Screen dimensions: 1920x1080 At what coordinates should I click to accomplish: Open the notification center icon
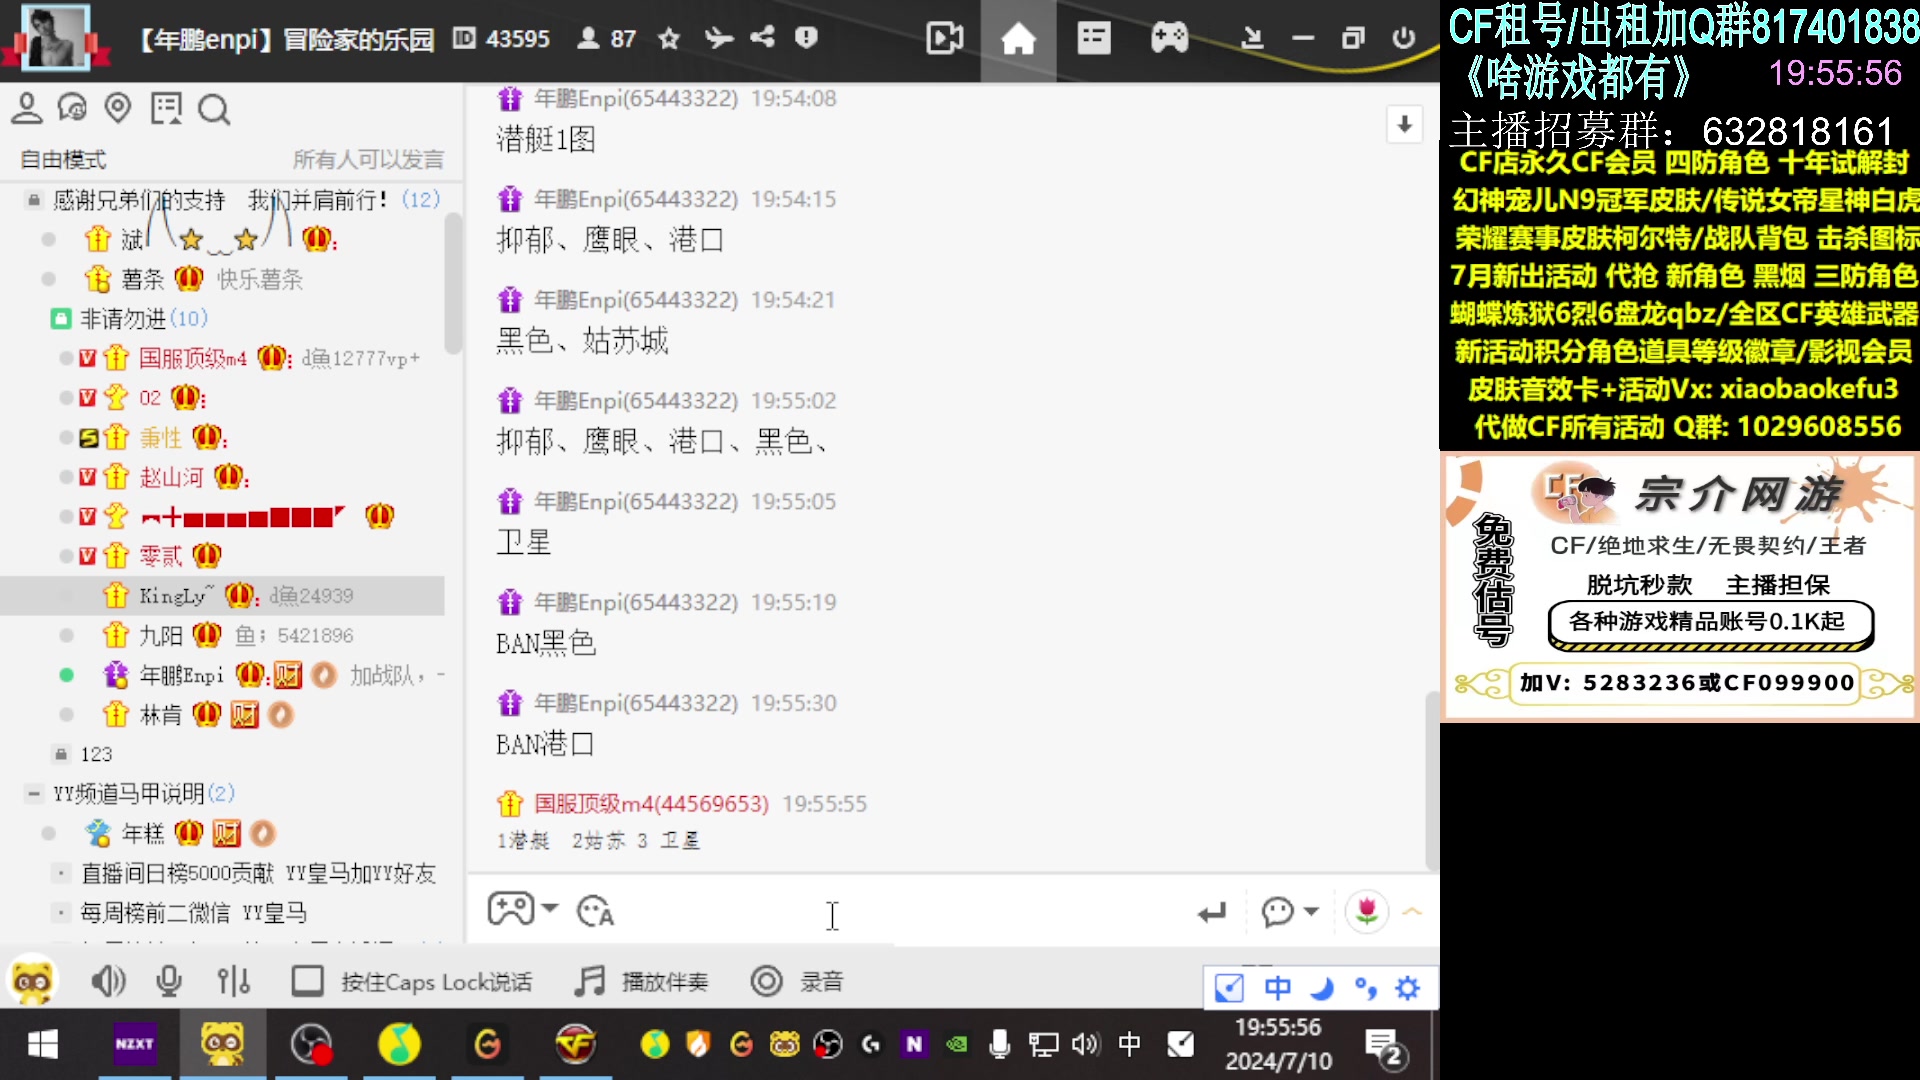tap(1385, 1048)
